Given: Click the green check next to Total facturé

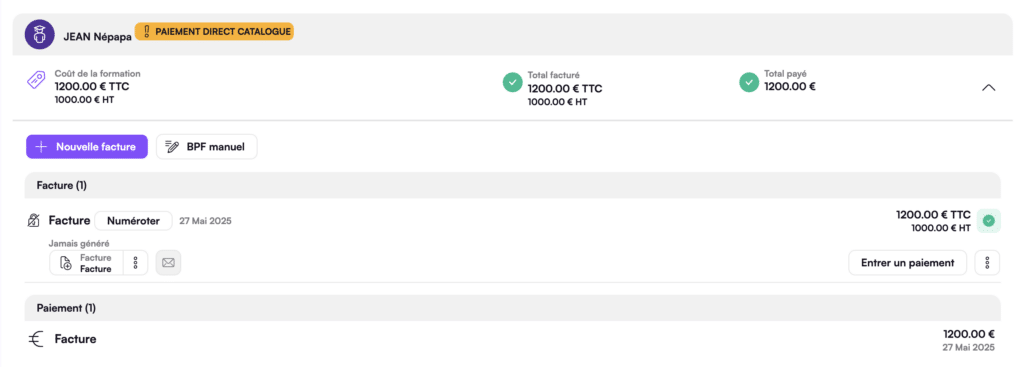Looking at the screenshot, I should 512,83.
